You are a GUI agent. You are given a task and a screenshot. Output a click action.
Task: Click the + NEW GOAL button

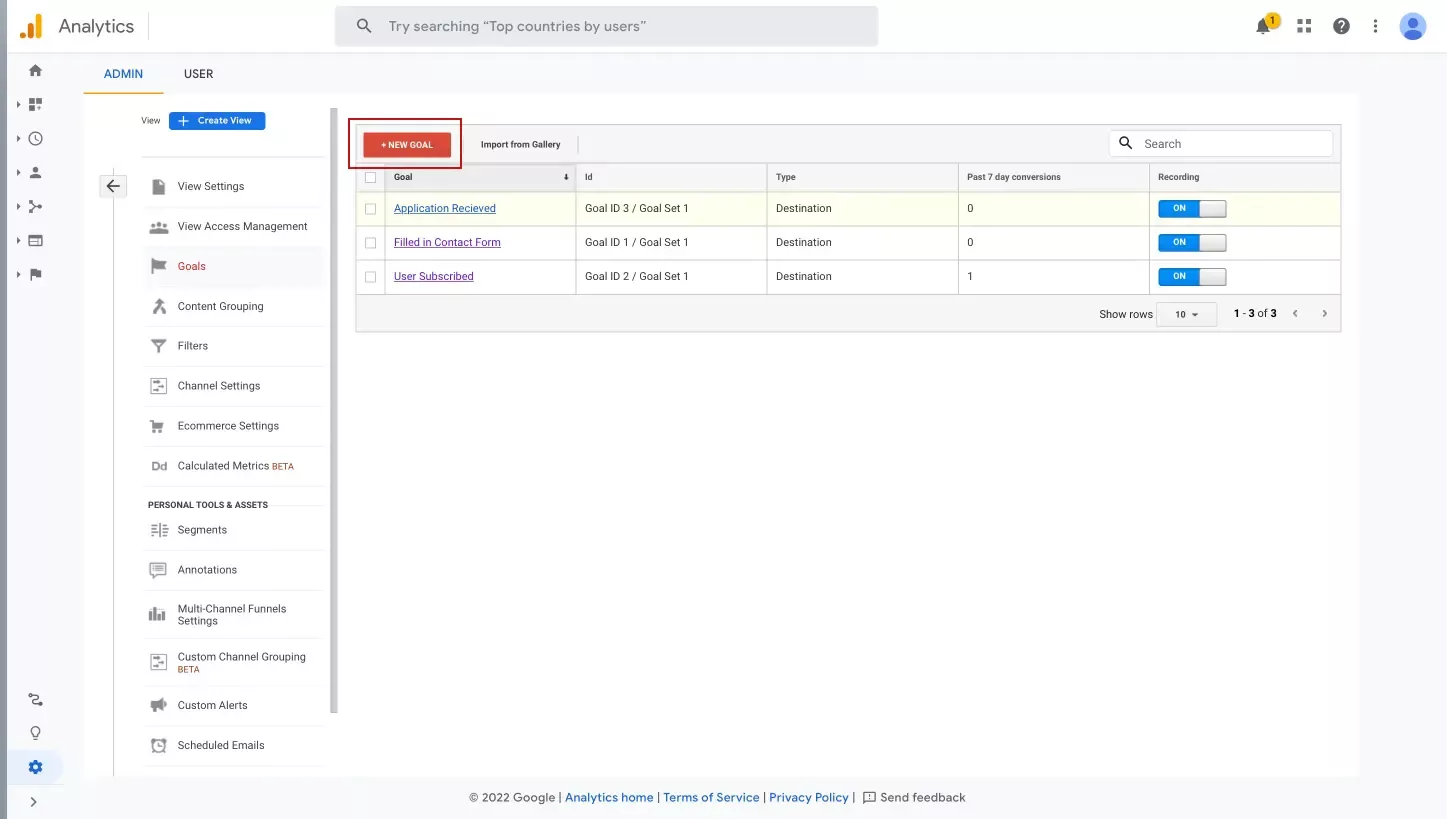(x=407, y=145)
